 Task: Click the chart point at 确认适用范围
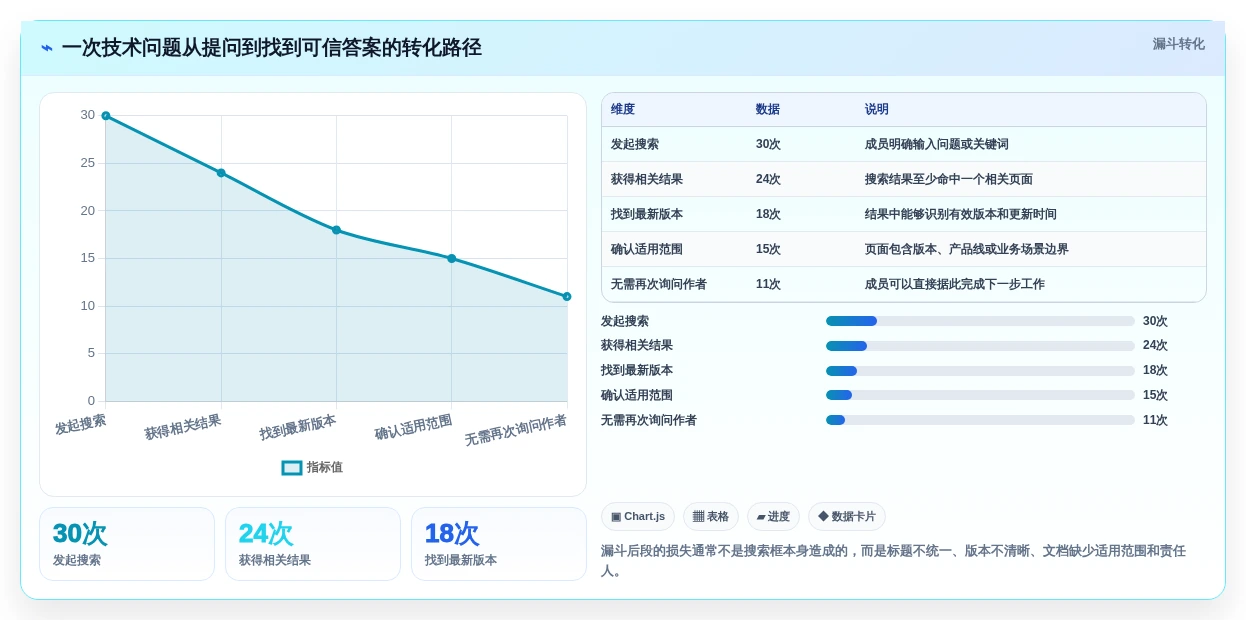click(451, 258)
